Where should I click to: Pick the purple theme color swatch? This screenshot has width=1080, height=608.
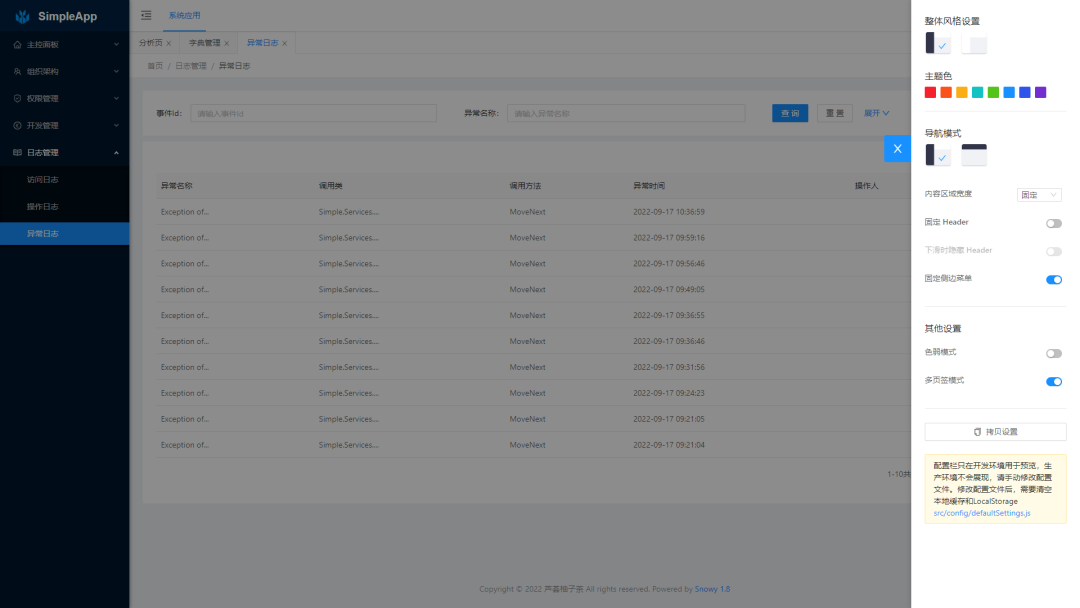1040,92
